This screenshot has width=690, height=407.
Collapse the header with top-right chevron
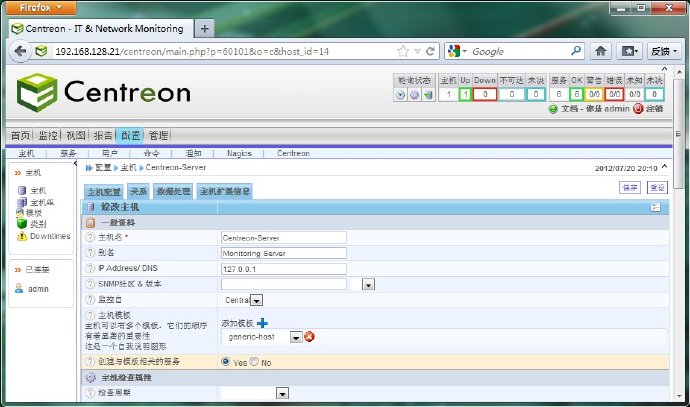664,69
